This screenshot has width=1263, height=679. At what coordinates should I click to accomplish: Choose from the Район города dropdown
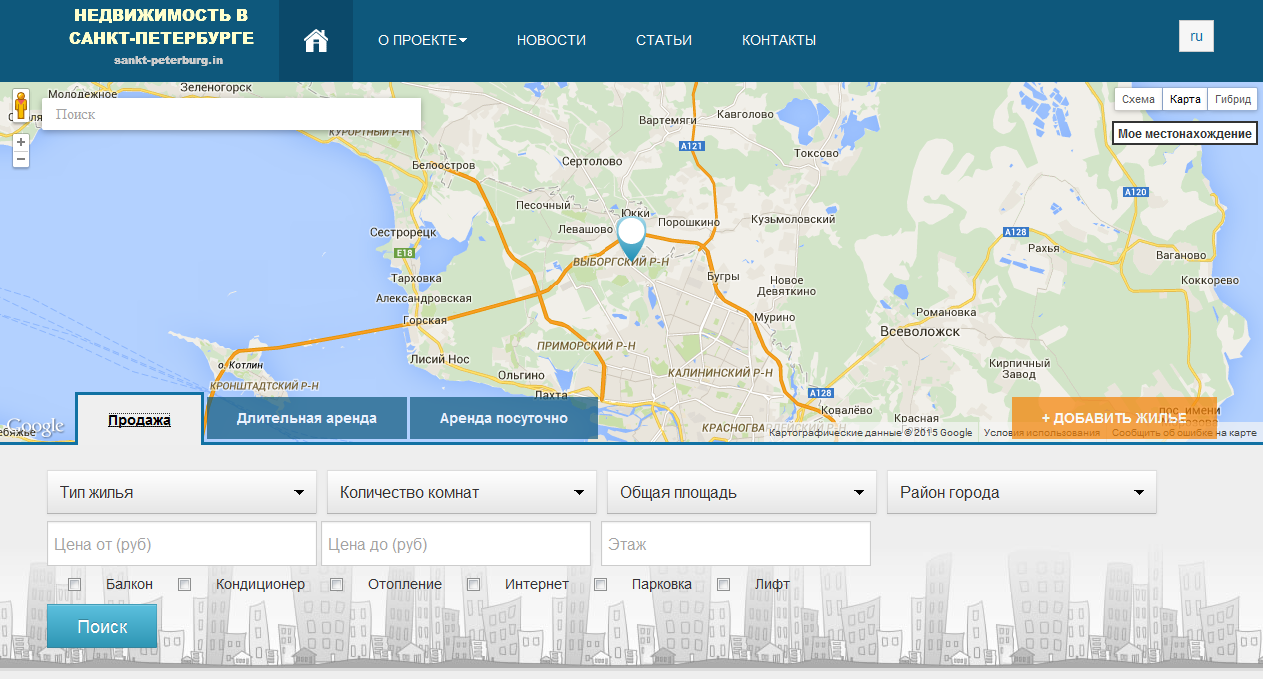pos(1022,492)
